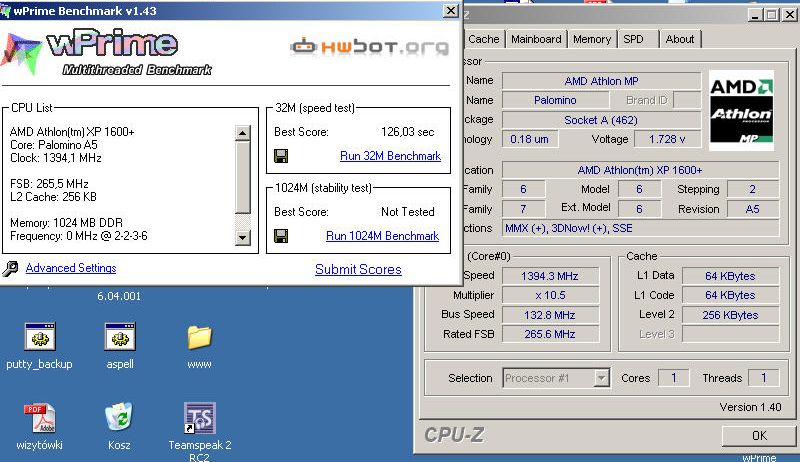Click the Stepping value 2

[753, 189]
